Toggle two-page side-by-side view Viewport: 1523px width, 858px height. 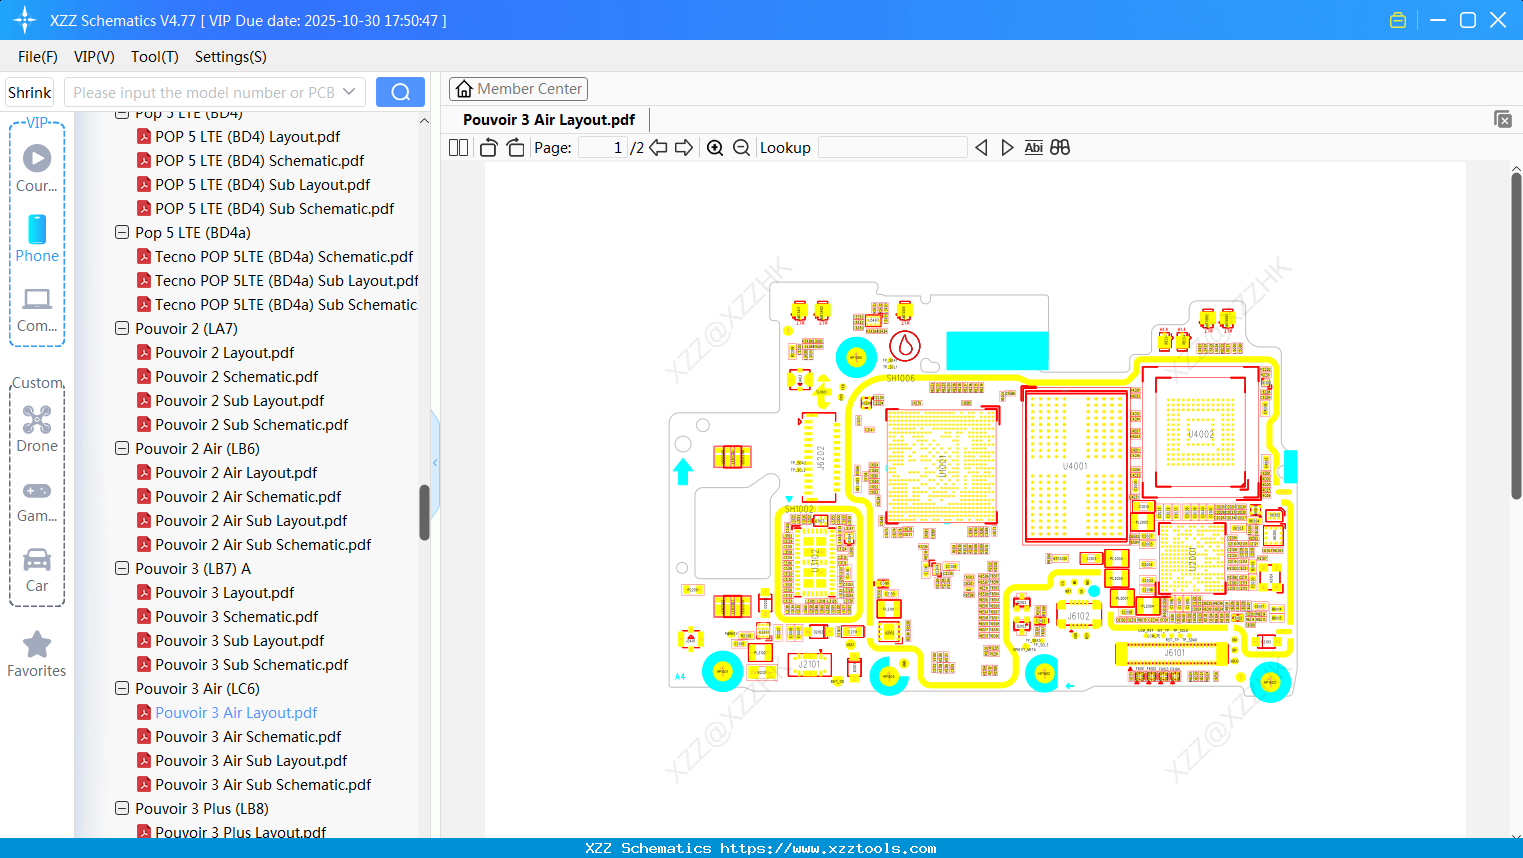click(457, 147)
